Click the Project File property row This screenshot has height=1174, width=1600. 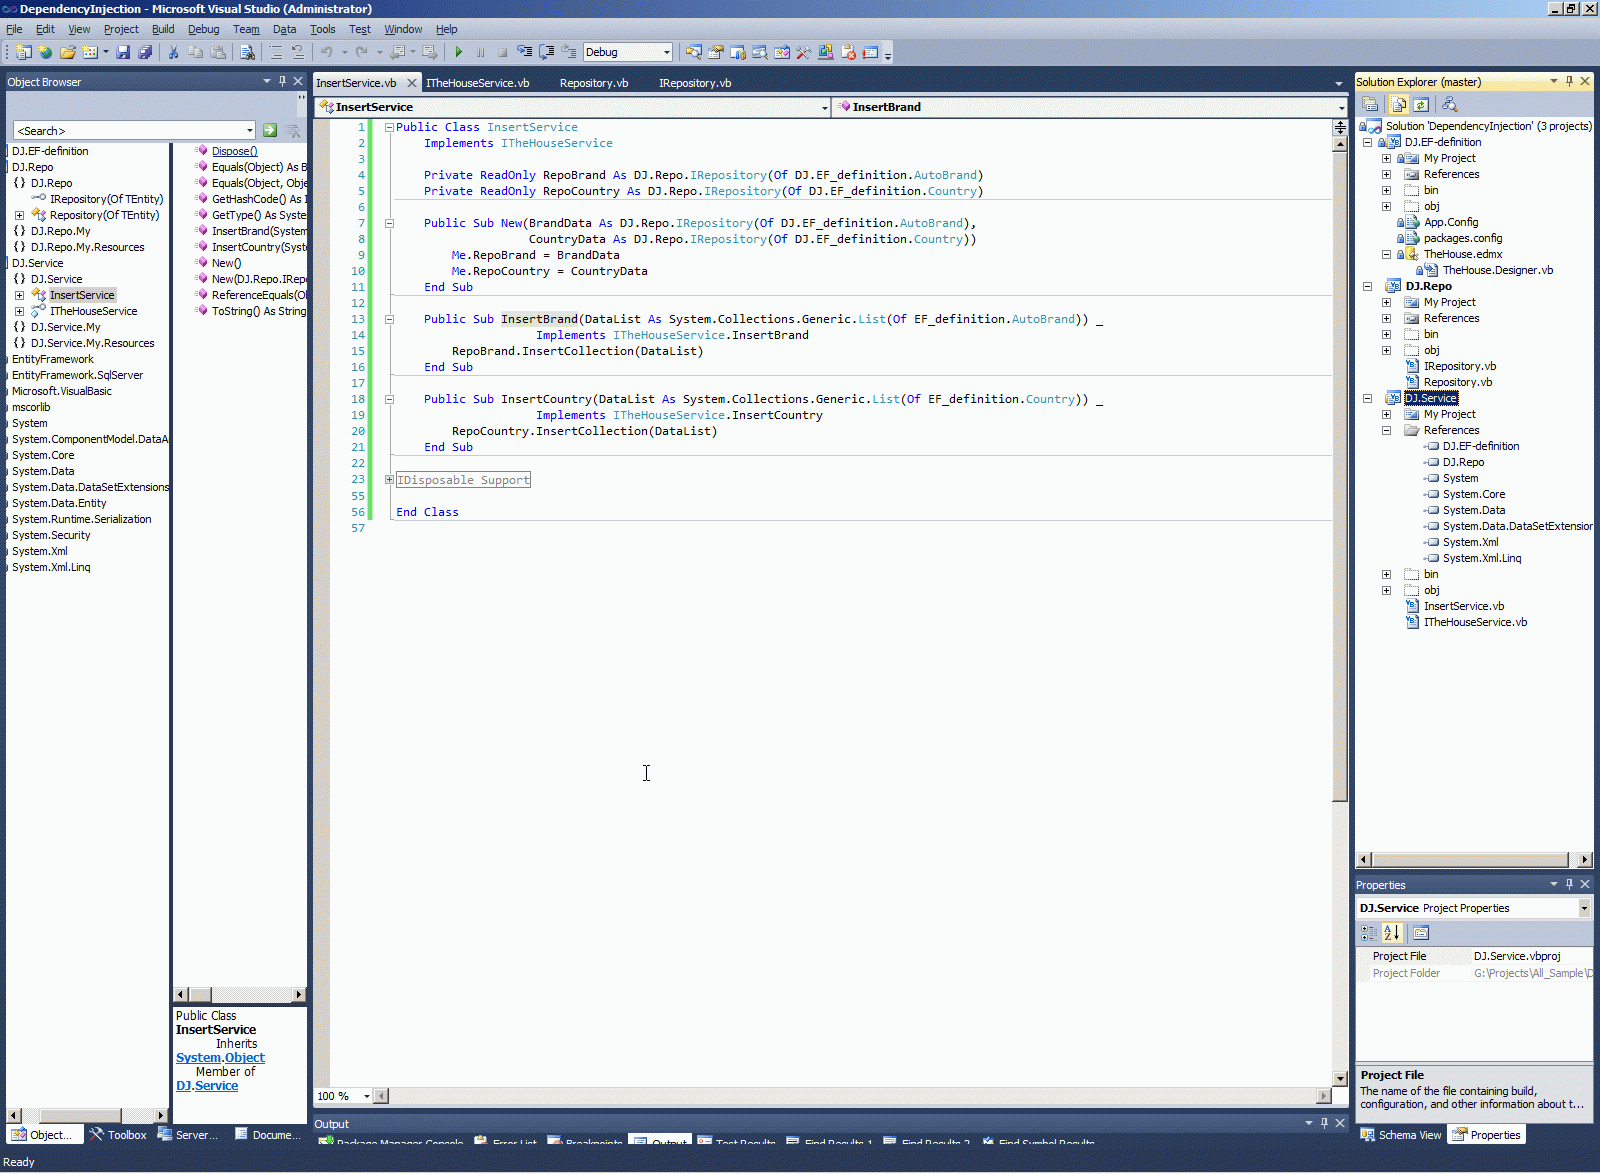pyautogui.click(x=1475, y=956)
